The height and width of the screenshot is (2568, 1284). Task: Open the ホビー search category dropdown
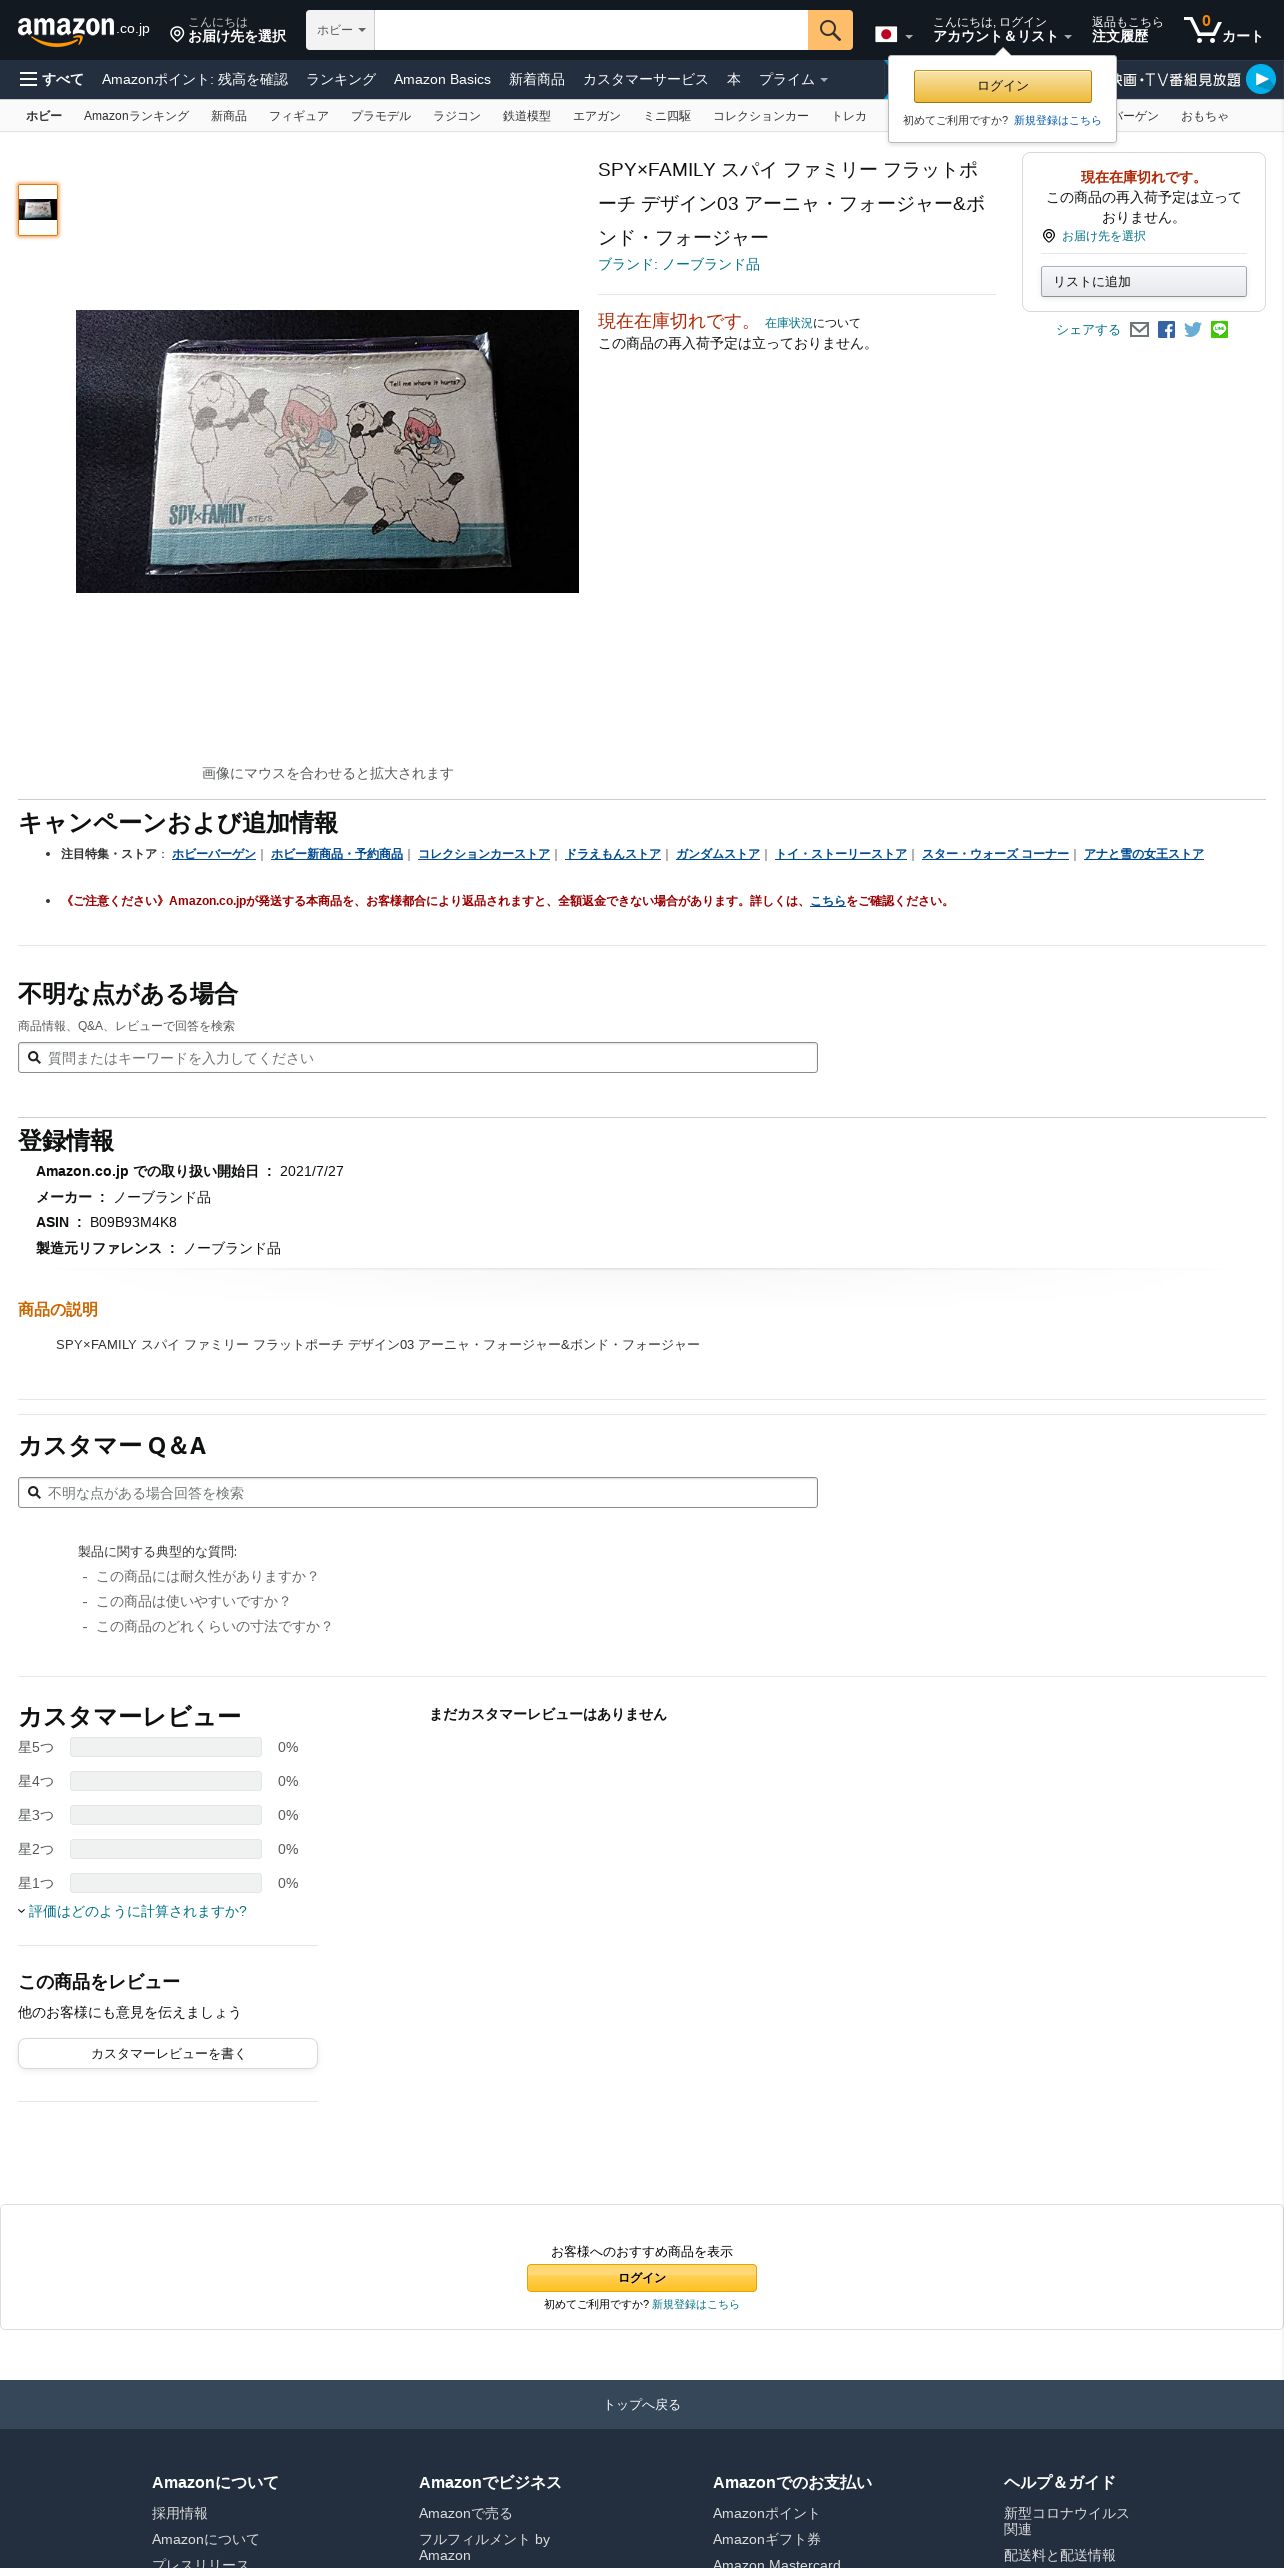point(340,30)
